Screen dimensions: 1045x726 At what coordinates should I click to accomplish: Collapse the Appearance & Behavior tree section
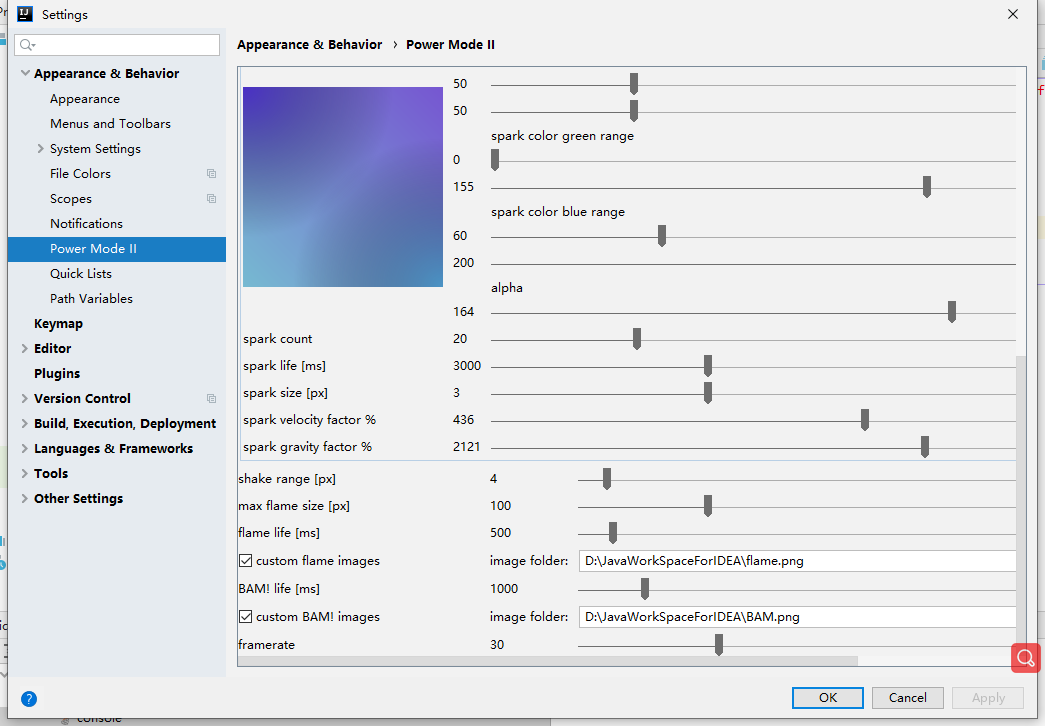(x=24, y=73)
